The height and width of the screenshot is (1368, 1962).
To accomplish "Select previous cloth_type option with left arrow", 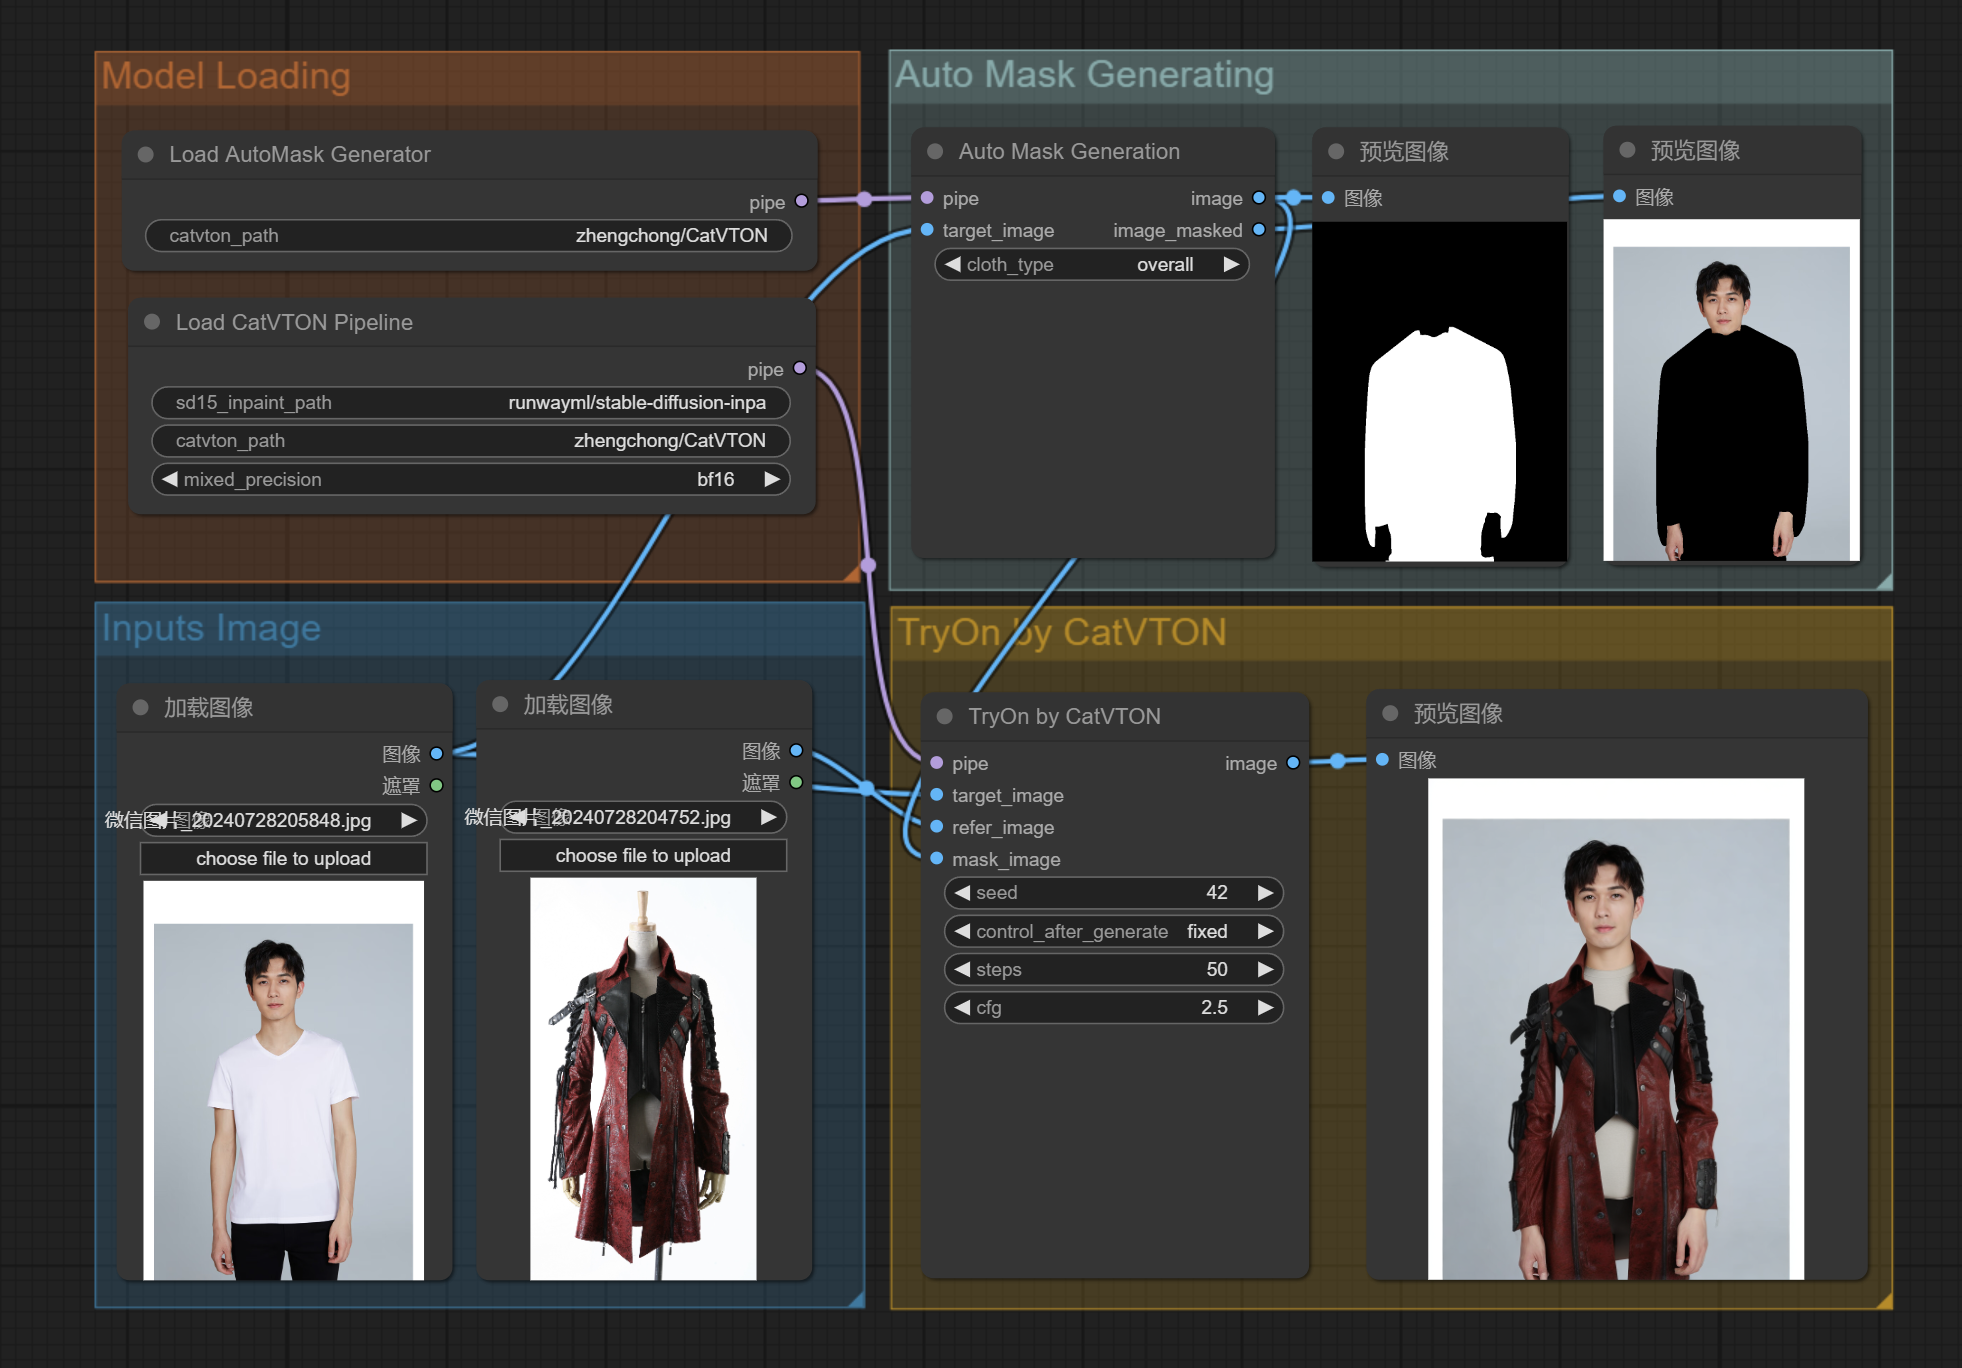I will click(953, 265).
